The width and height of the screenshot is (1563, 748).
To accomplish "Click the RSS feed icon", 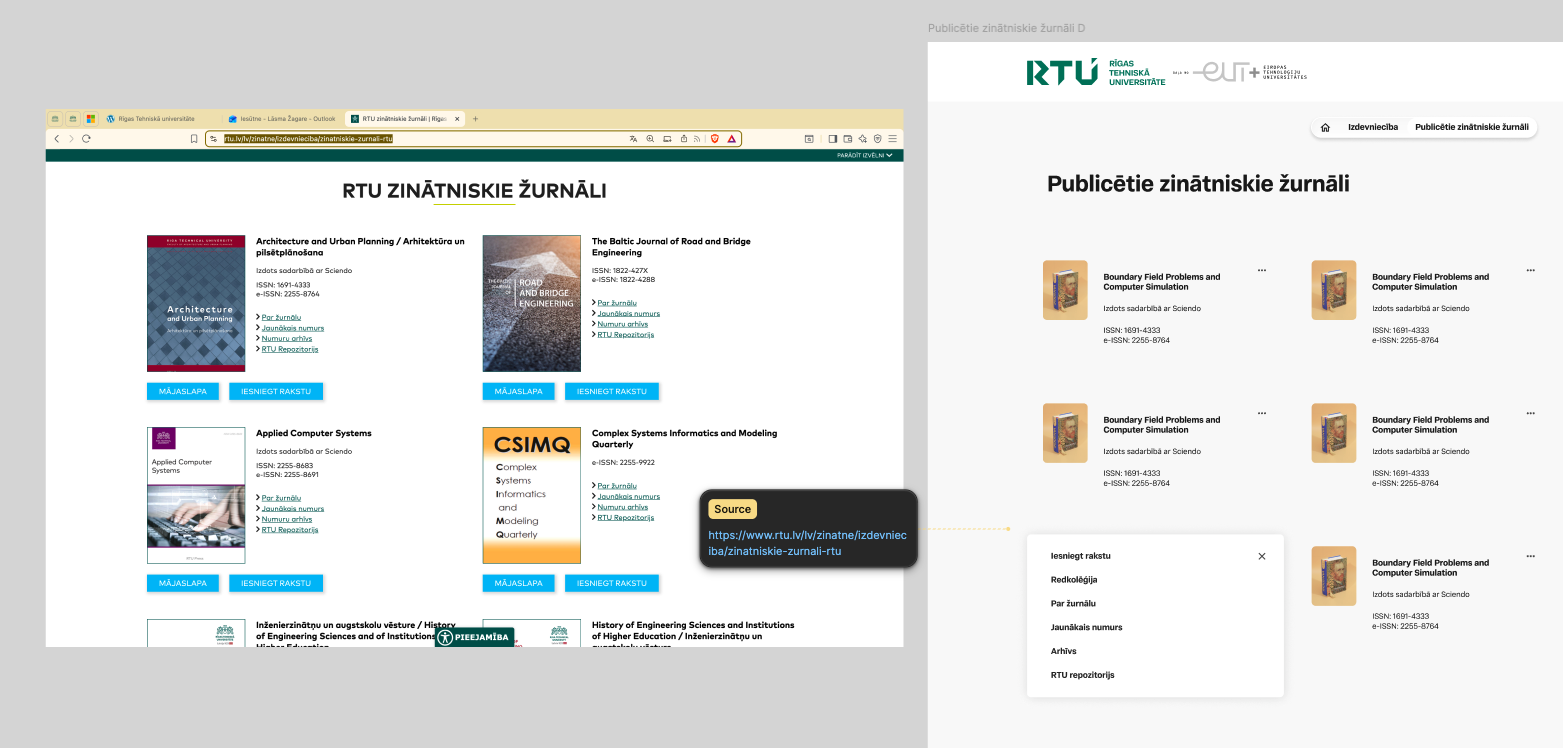I will pyautogui.click(x=699, y=139).
